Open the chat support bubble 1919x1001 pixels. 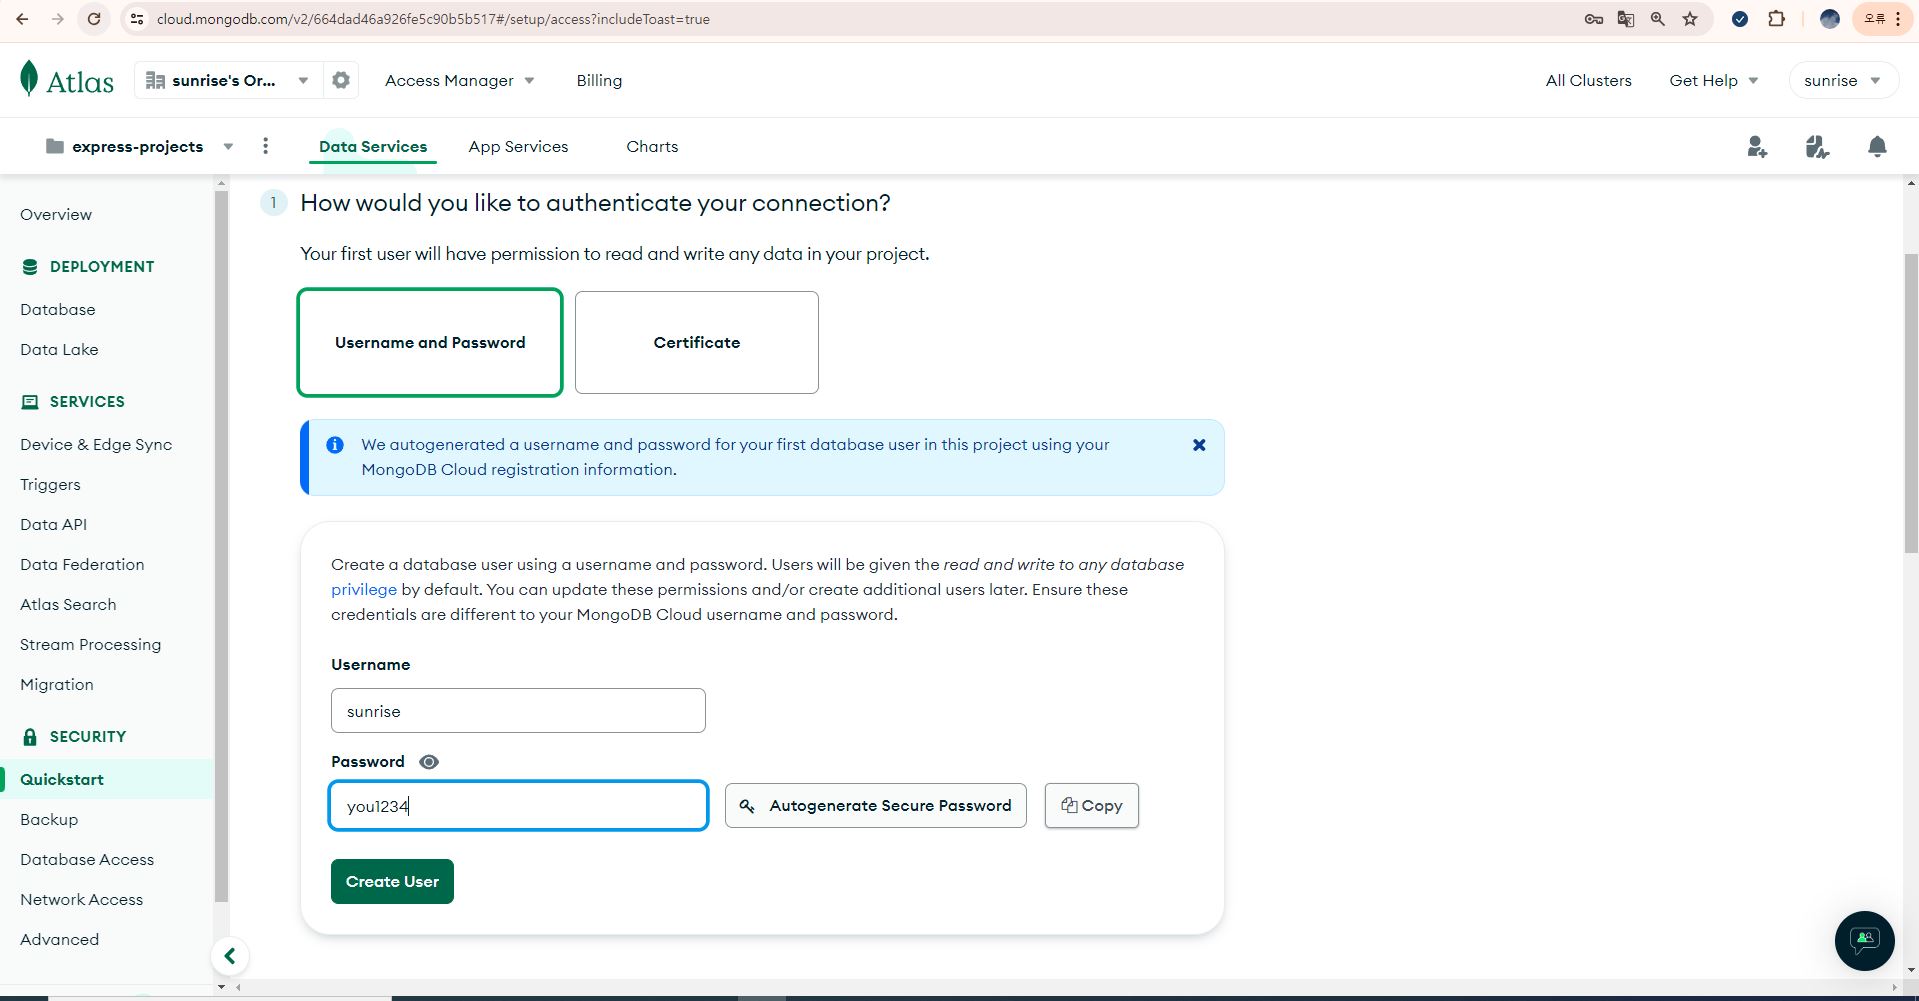tap(1864, 940)
